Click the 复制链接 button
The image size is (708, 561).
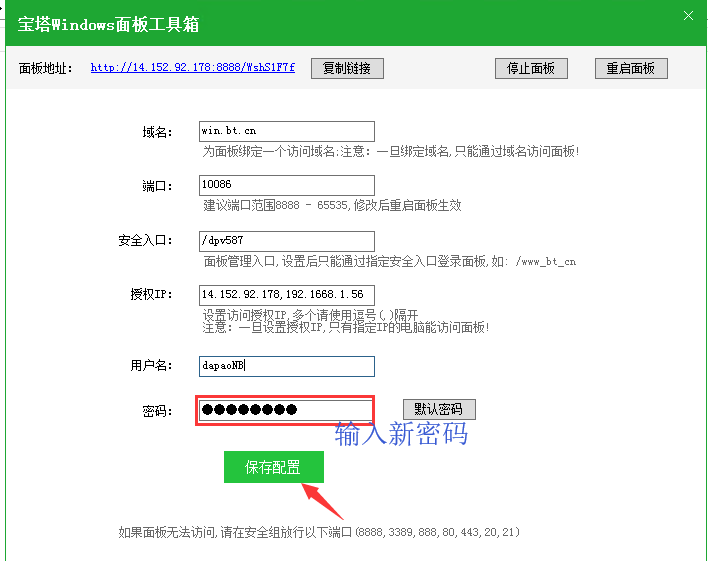point(347,68)
